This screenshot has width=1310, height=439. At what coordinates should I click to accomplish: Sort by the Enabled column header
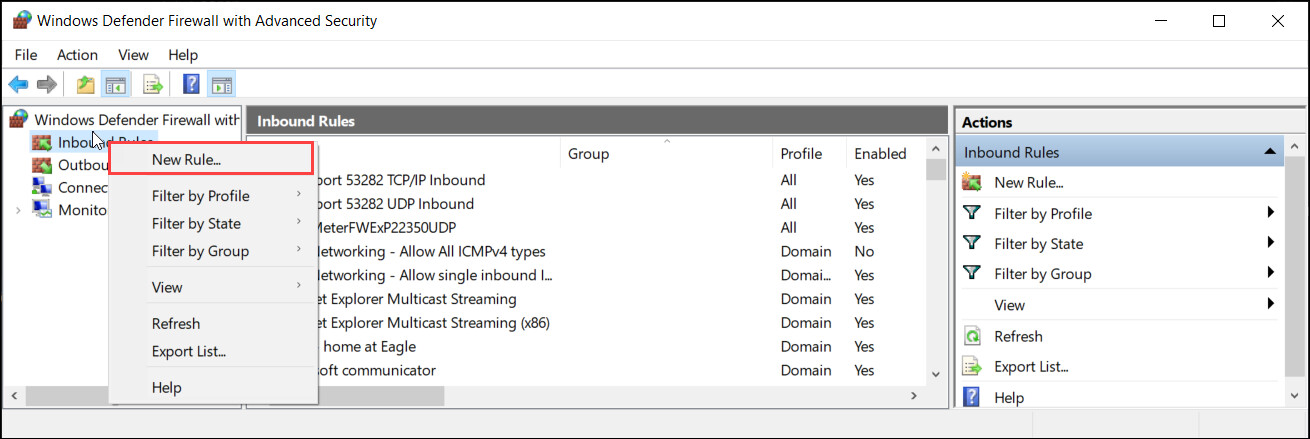pos(879,154)
